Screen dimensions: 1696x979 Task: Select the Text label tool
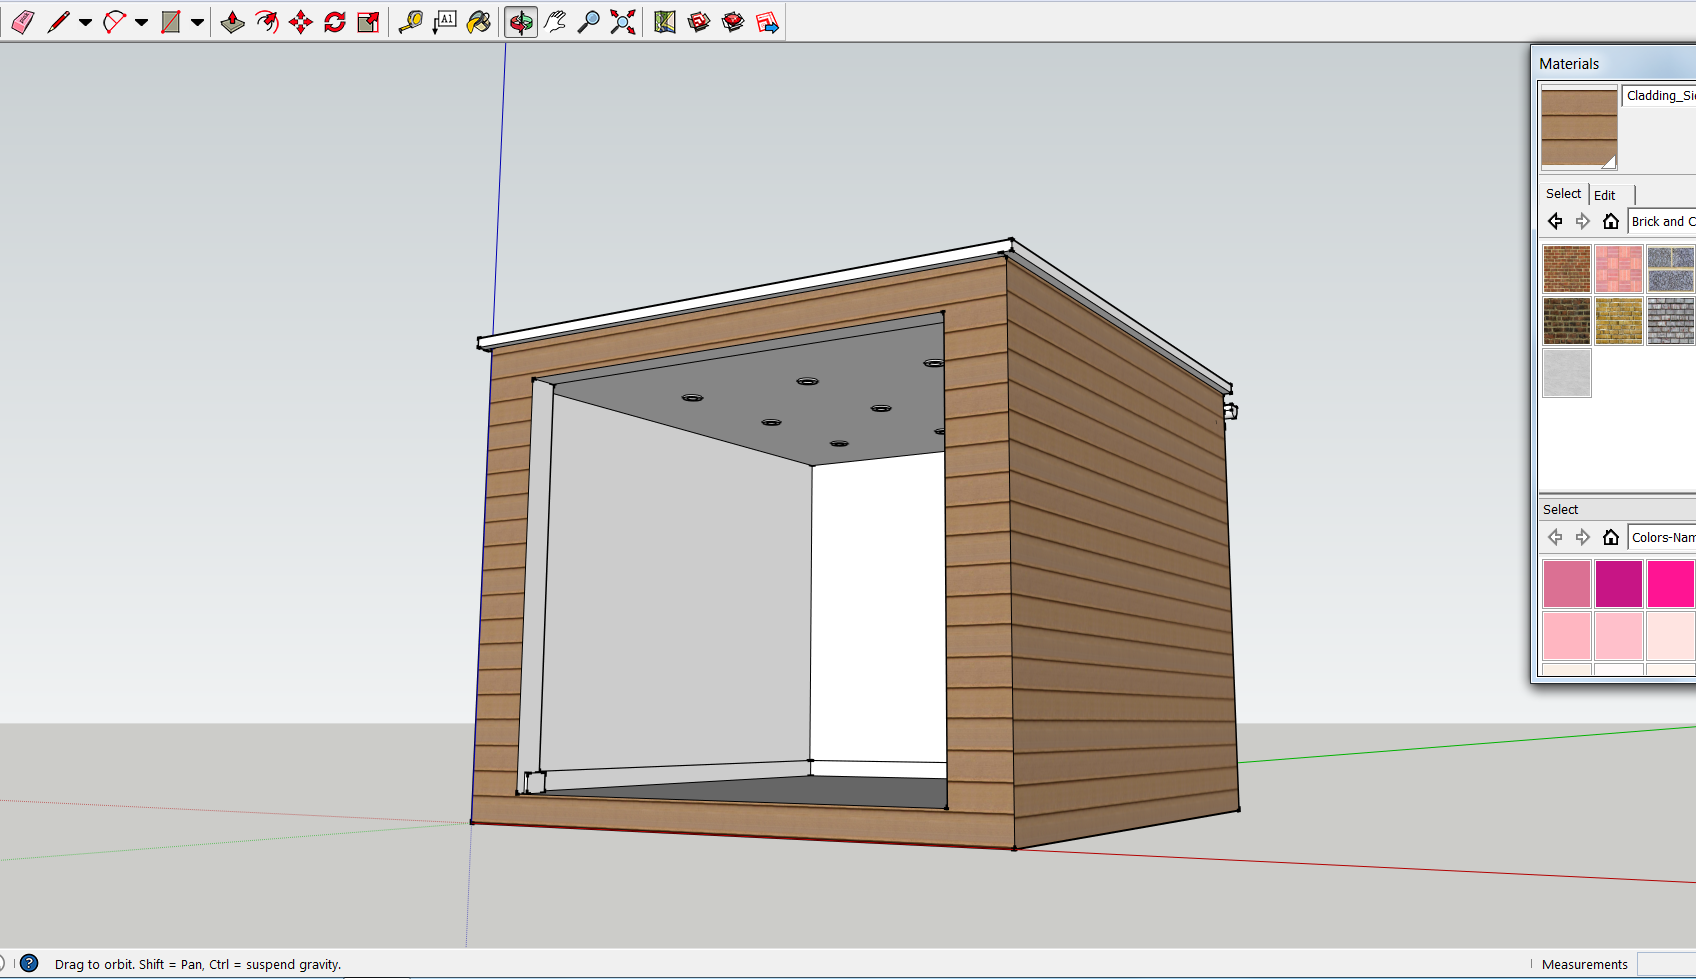[445, 22]
